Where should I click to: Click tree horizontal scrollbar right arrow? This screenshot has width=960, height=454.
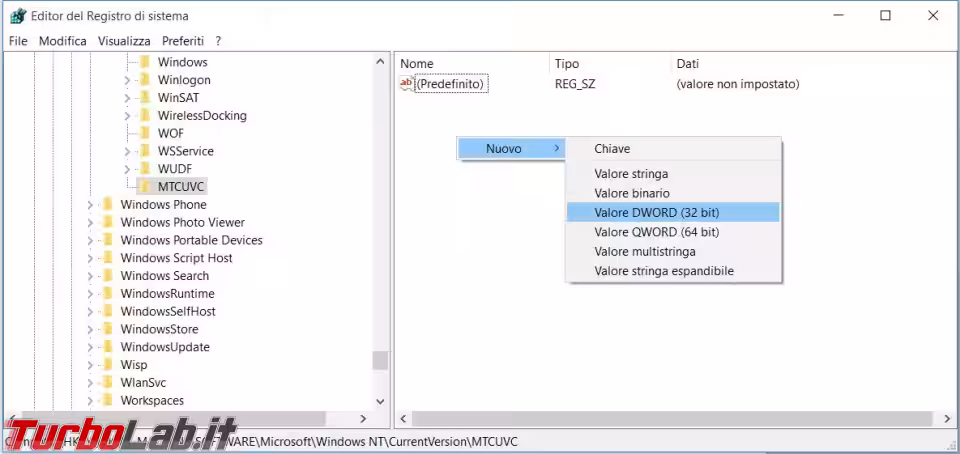pos(362,419)
